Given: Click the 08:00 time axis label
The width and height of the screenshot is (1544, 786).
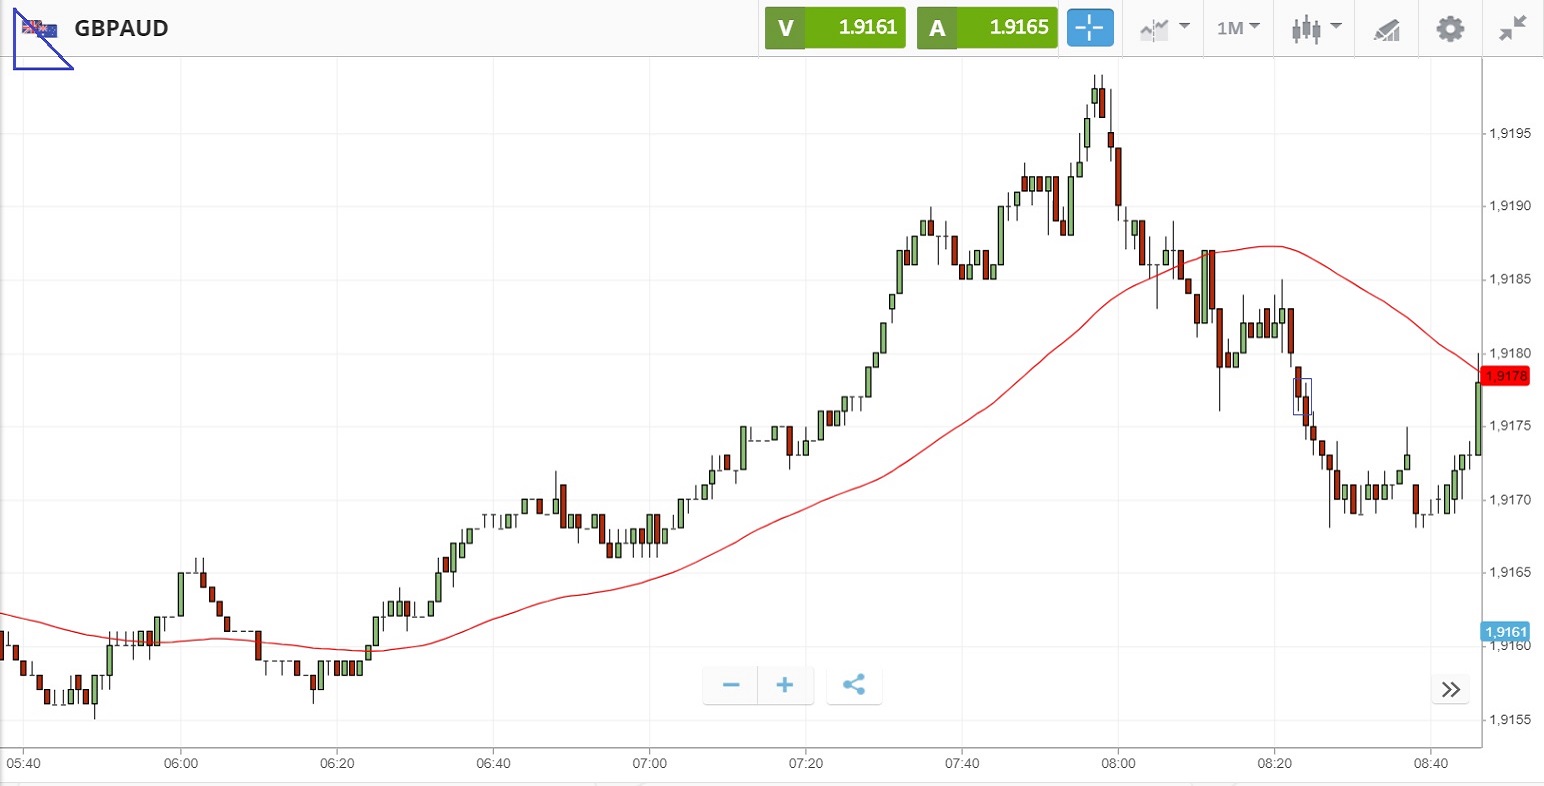Looking at the screenshot, I should [x=1118, y=764].
